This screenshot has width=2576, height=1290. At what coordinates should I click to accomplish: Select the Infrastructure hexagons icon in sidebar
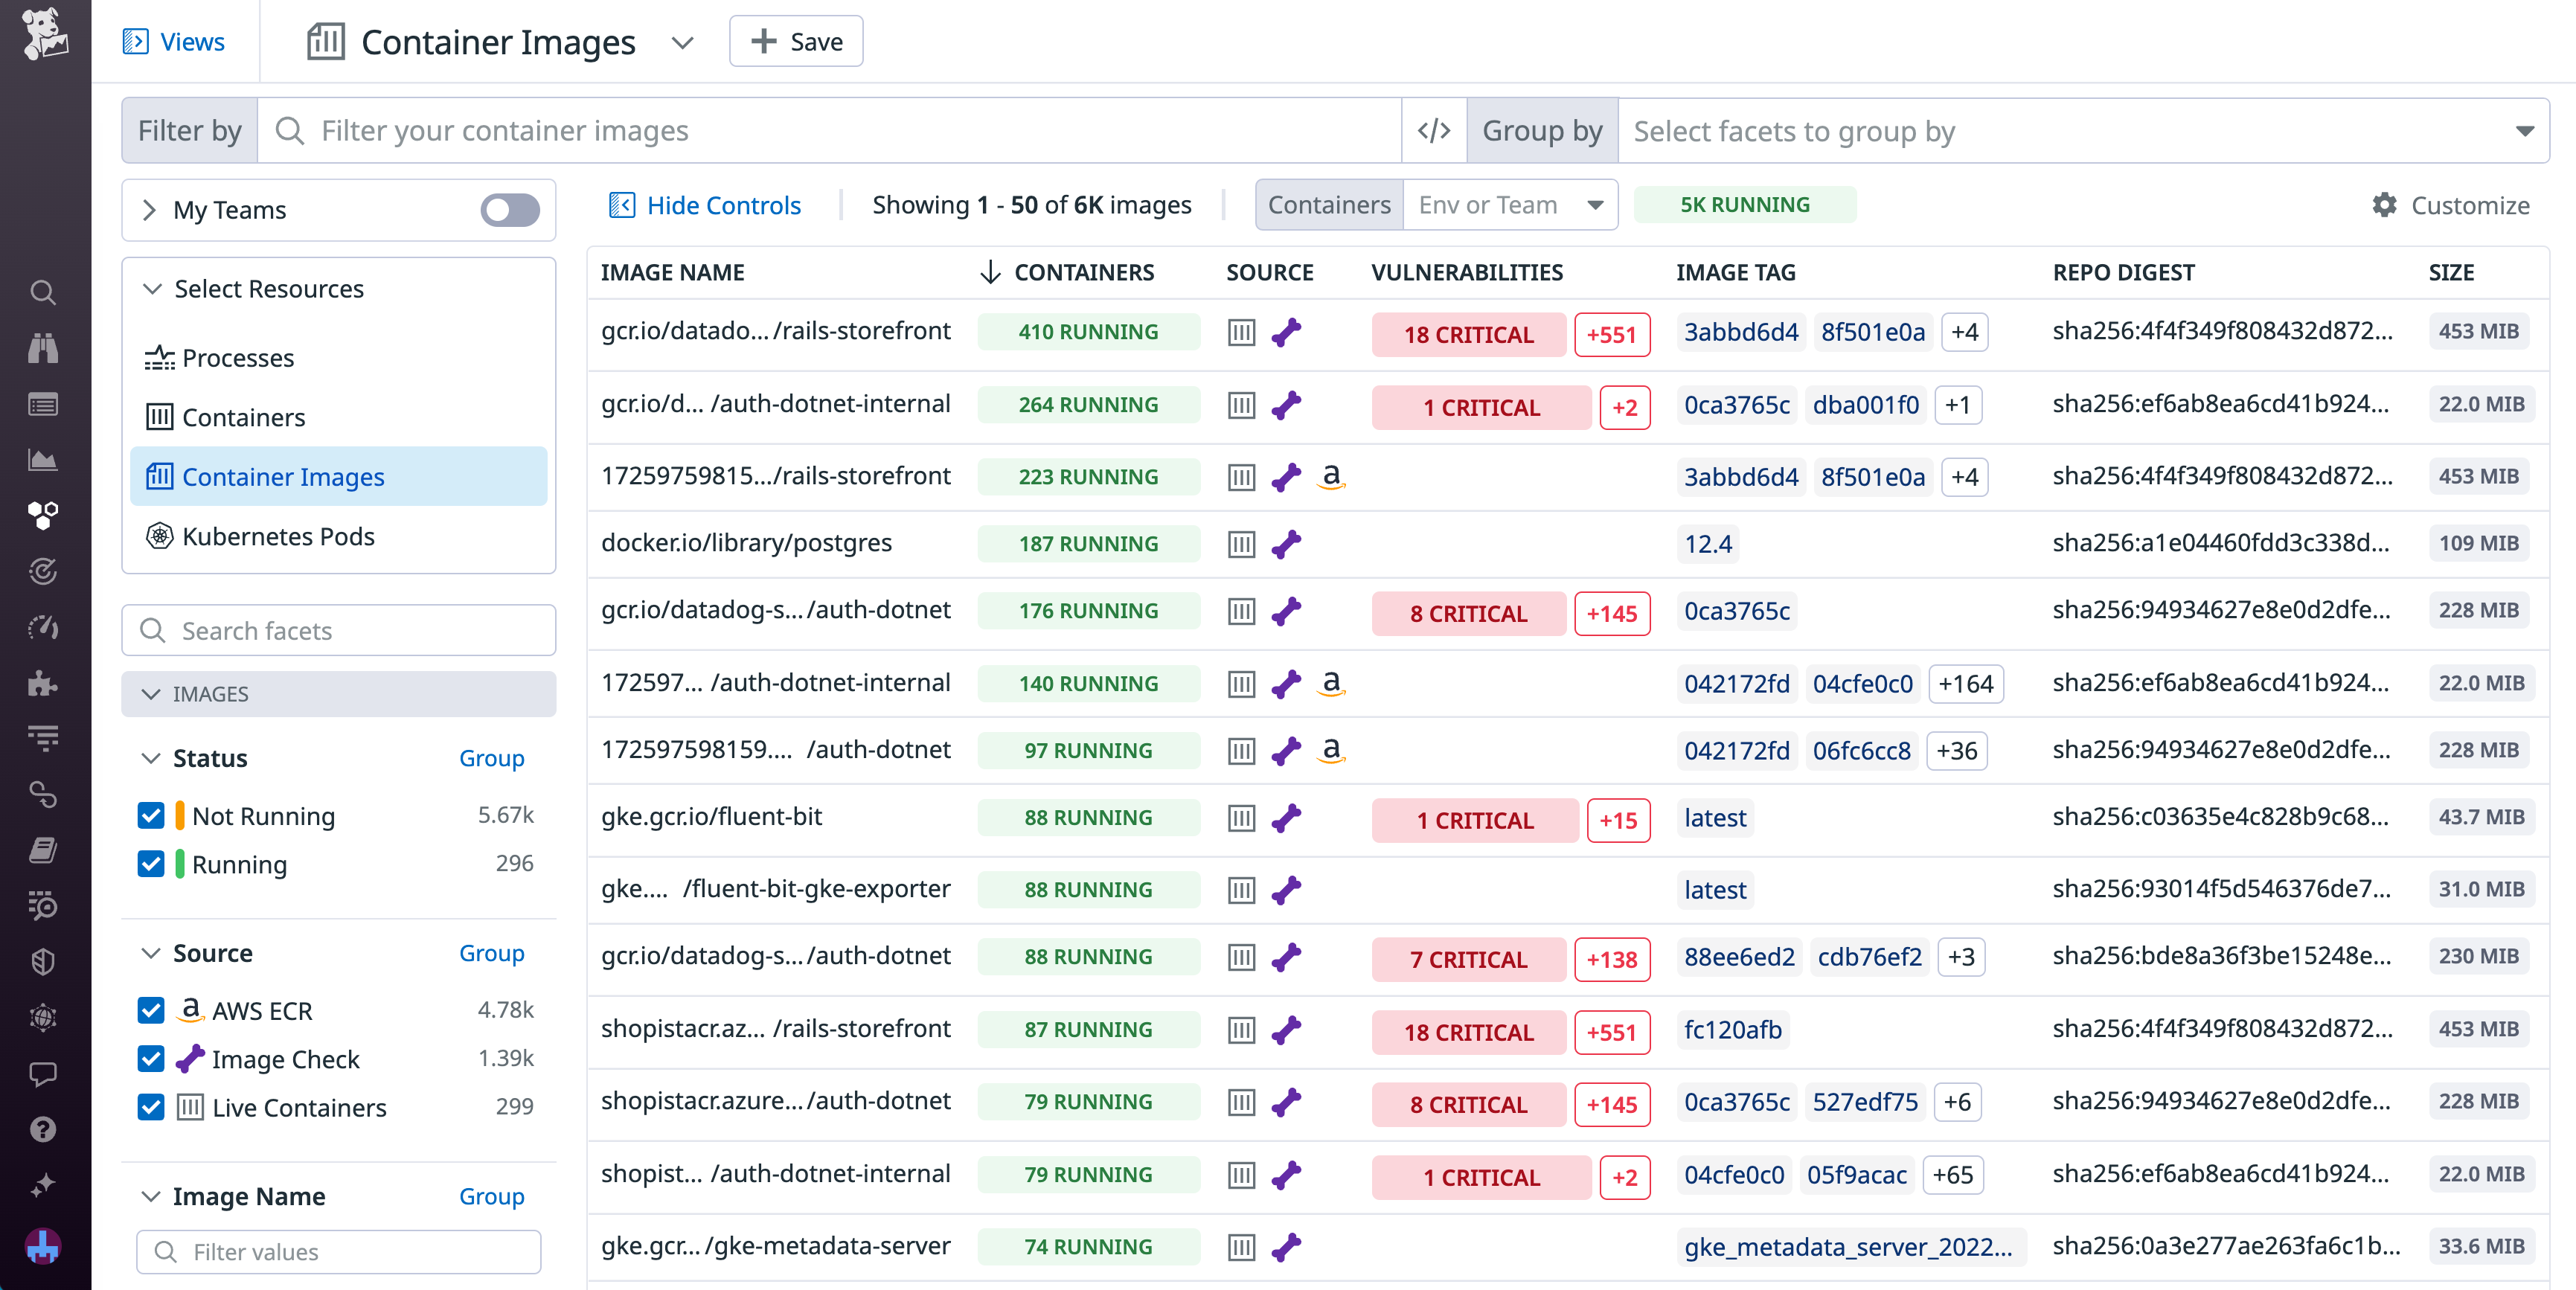point(44,516)
